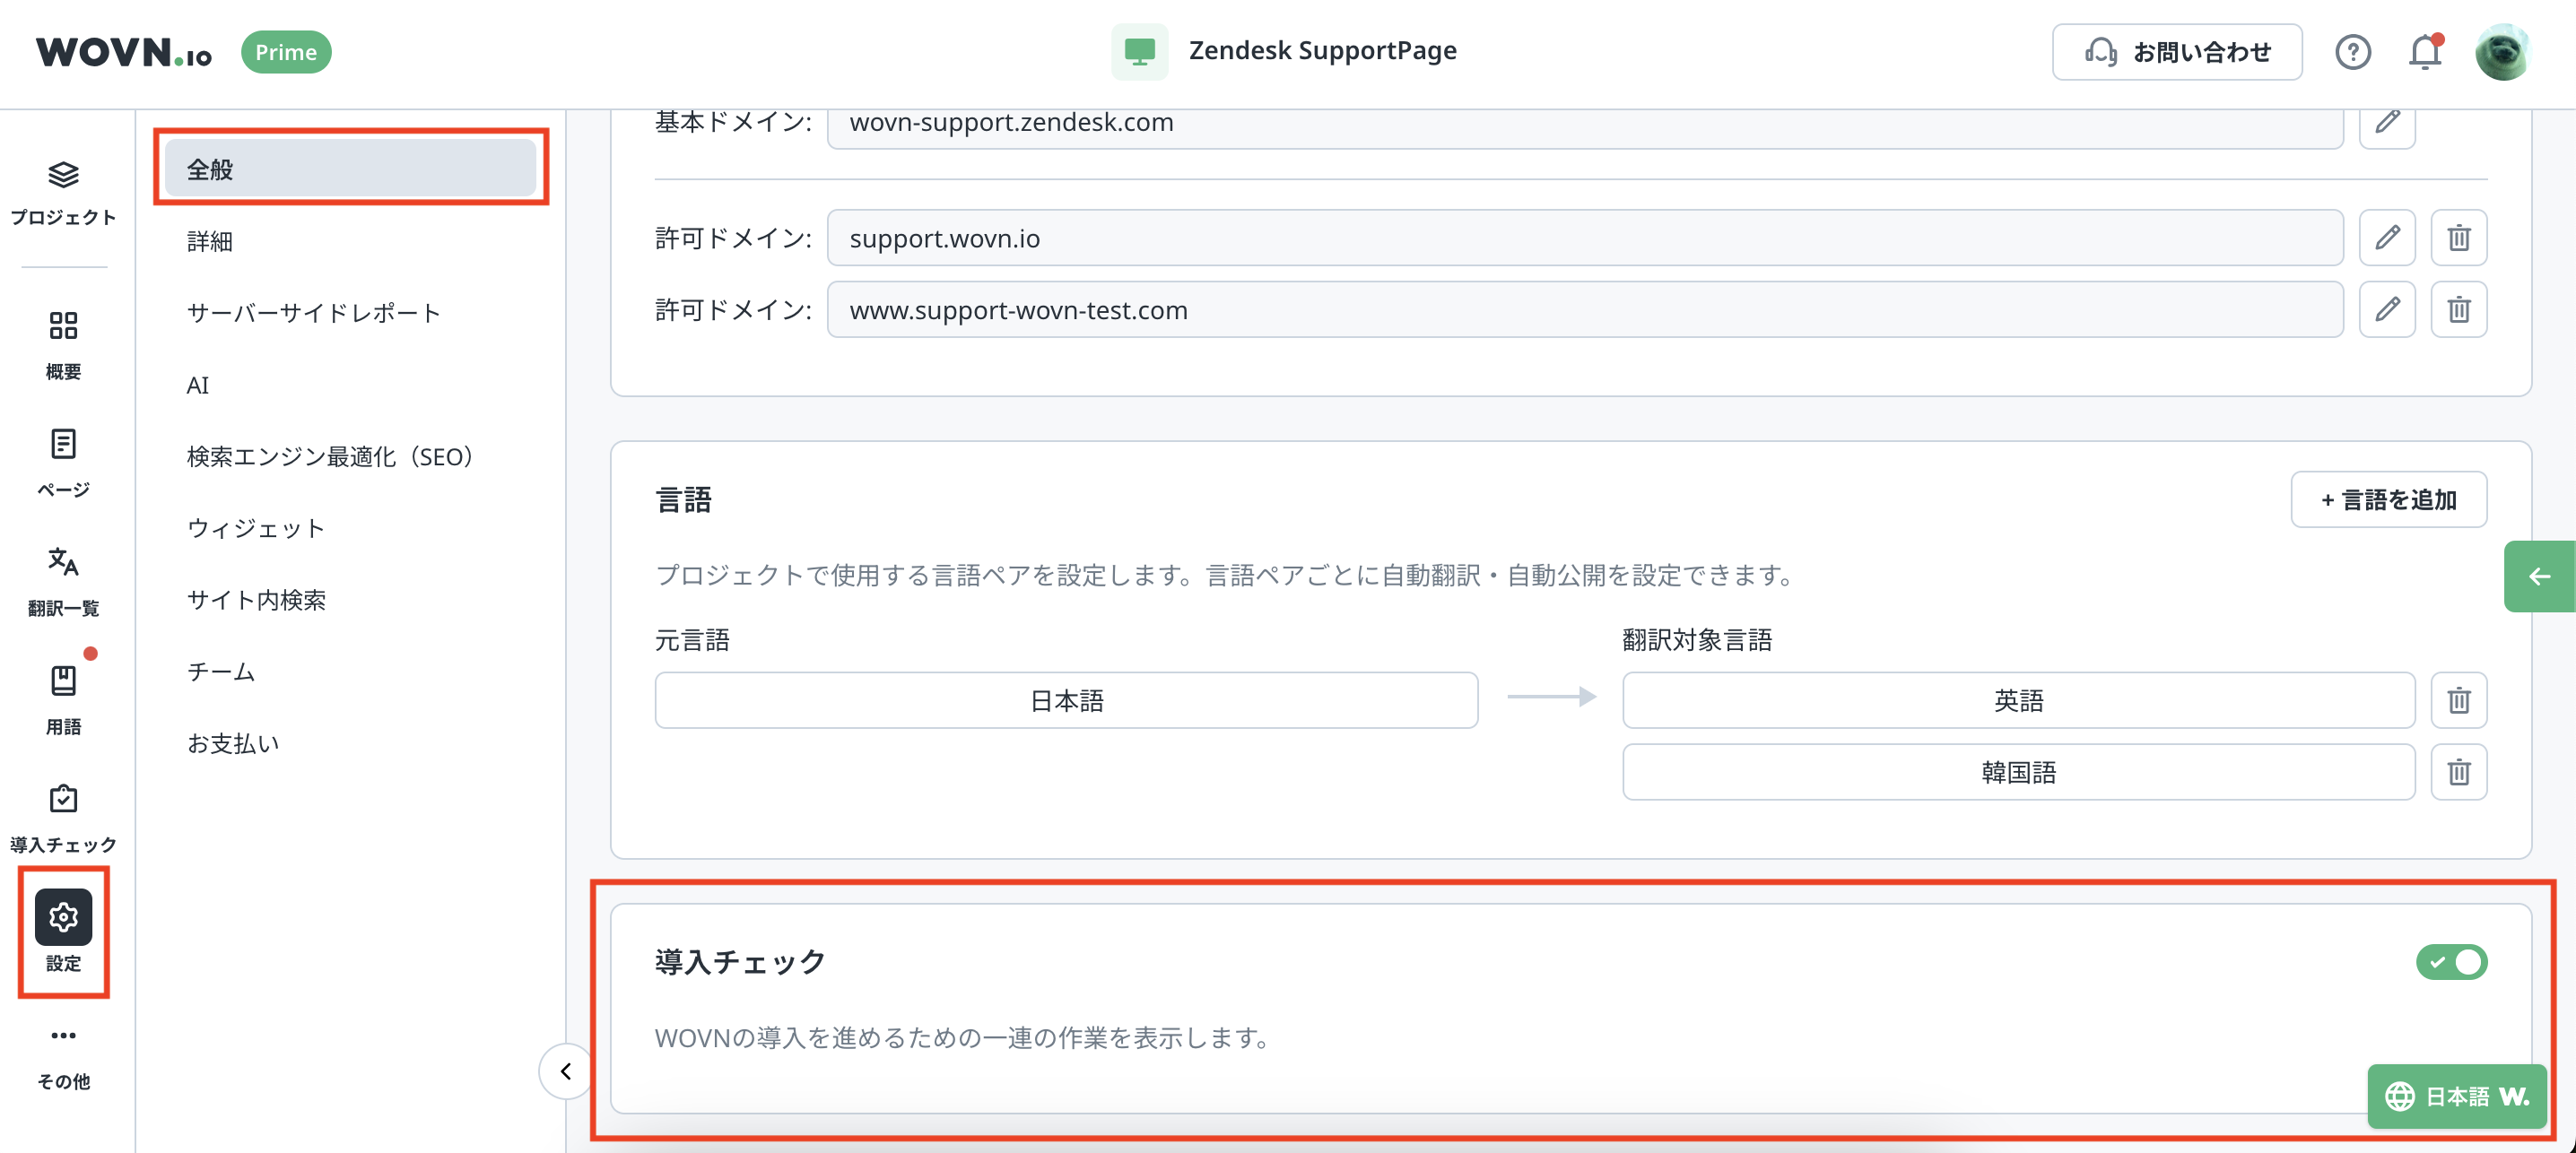Go to the ページ section icon

[63, 444]
